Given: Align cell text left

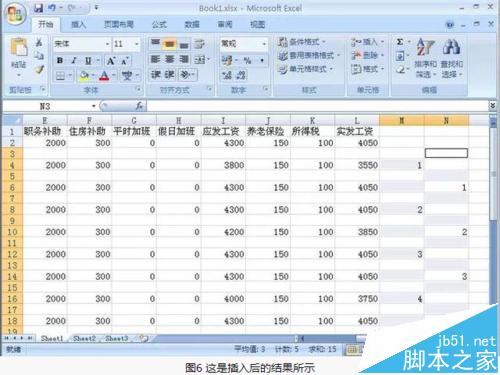Looking at the screenshot, I should pyautogui.click(x=155, y=59).
